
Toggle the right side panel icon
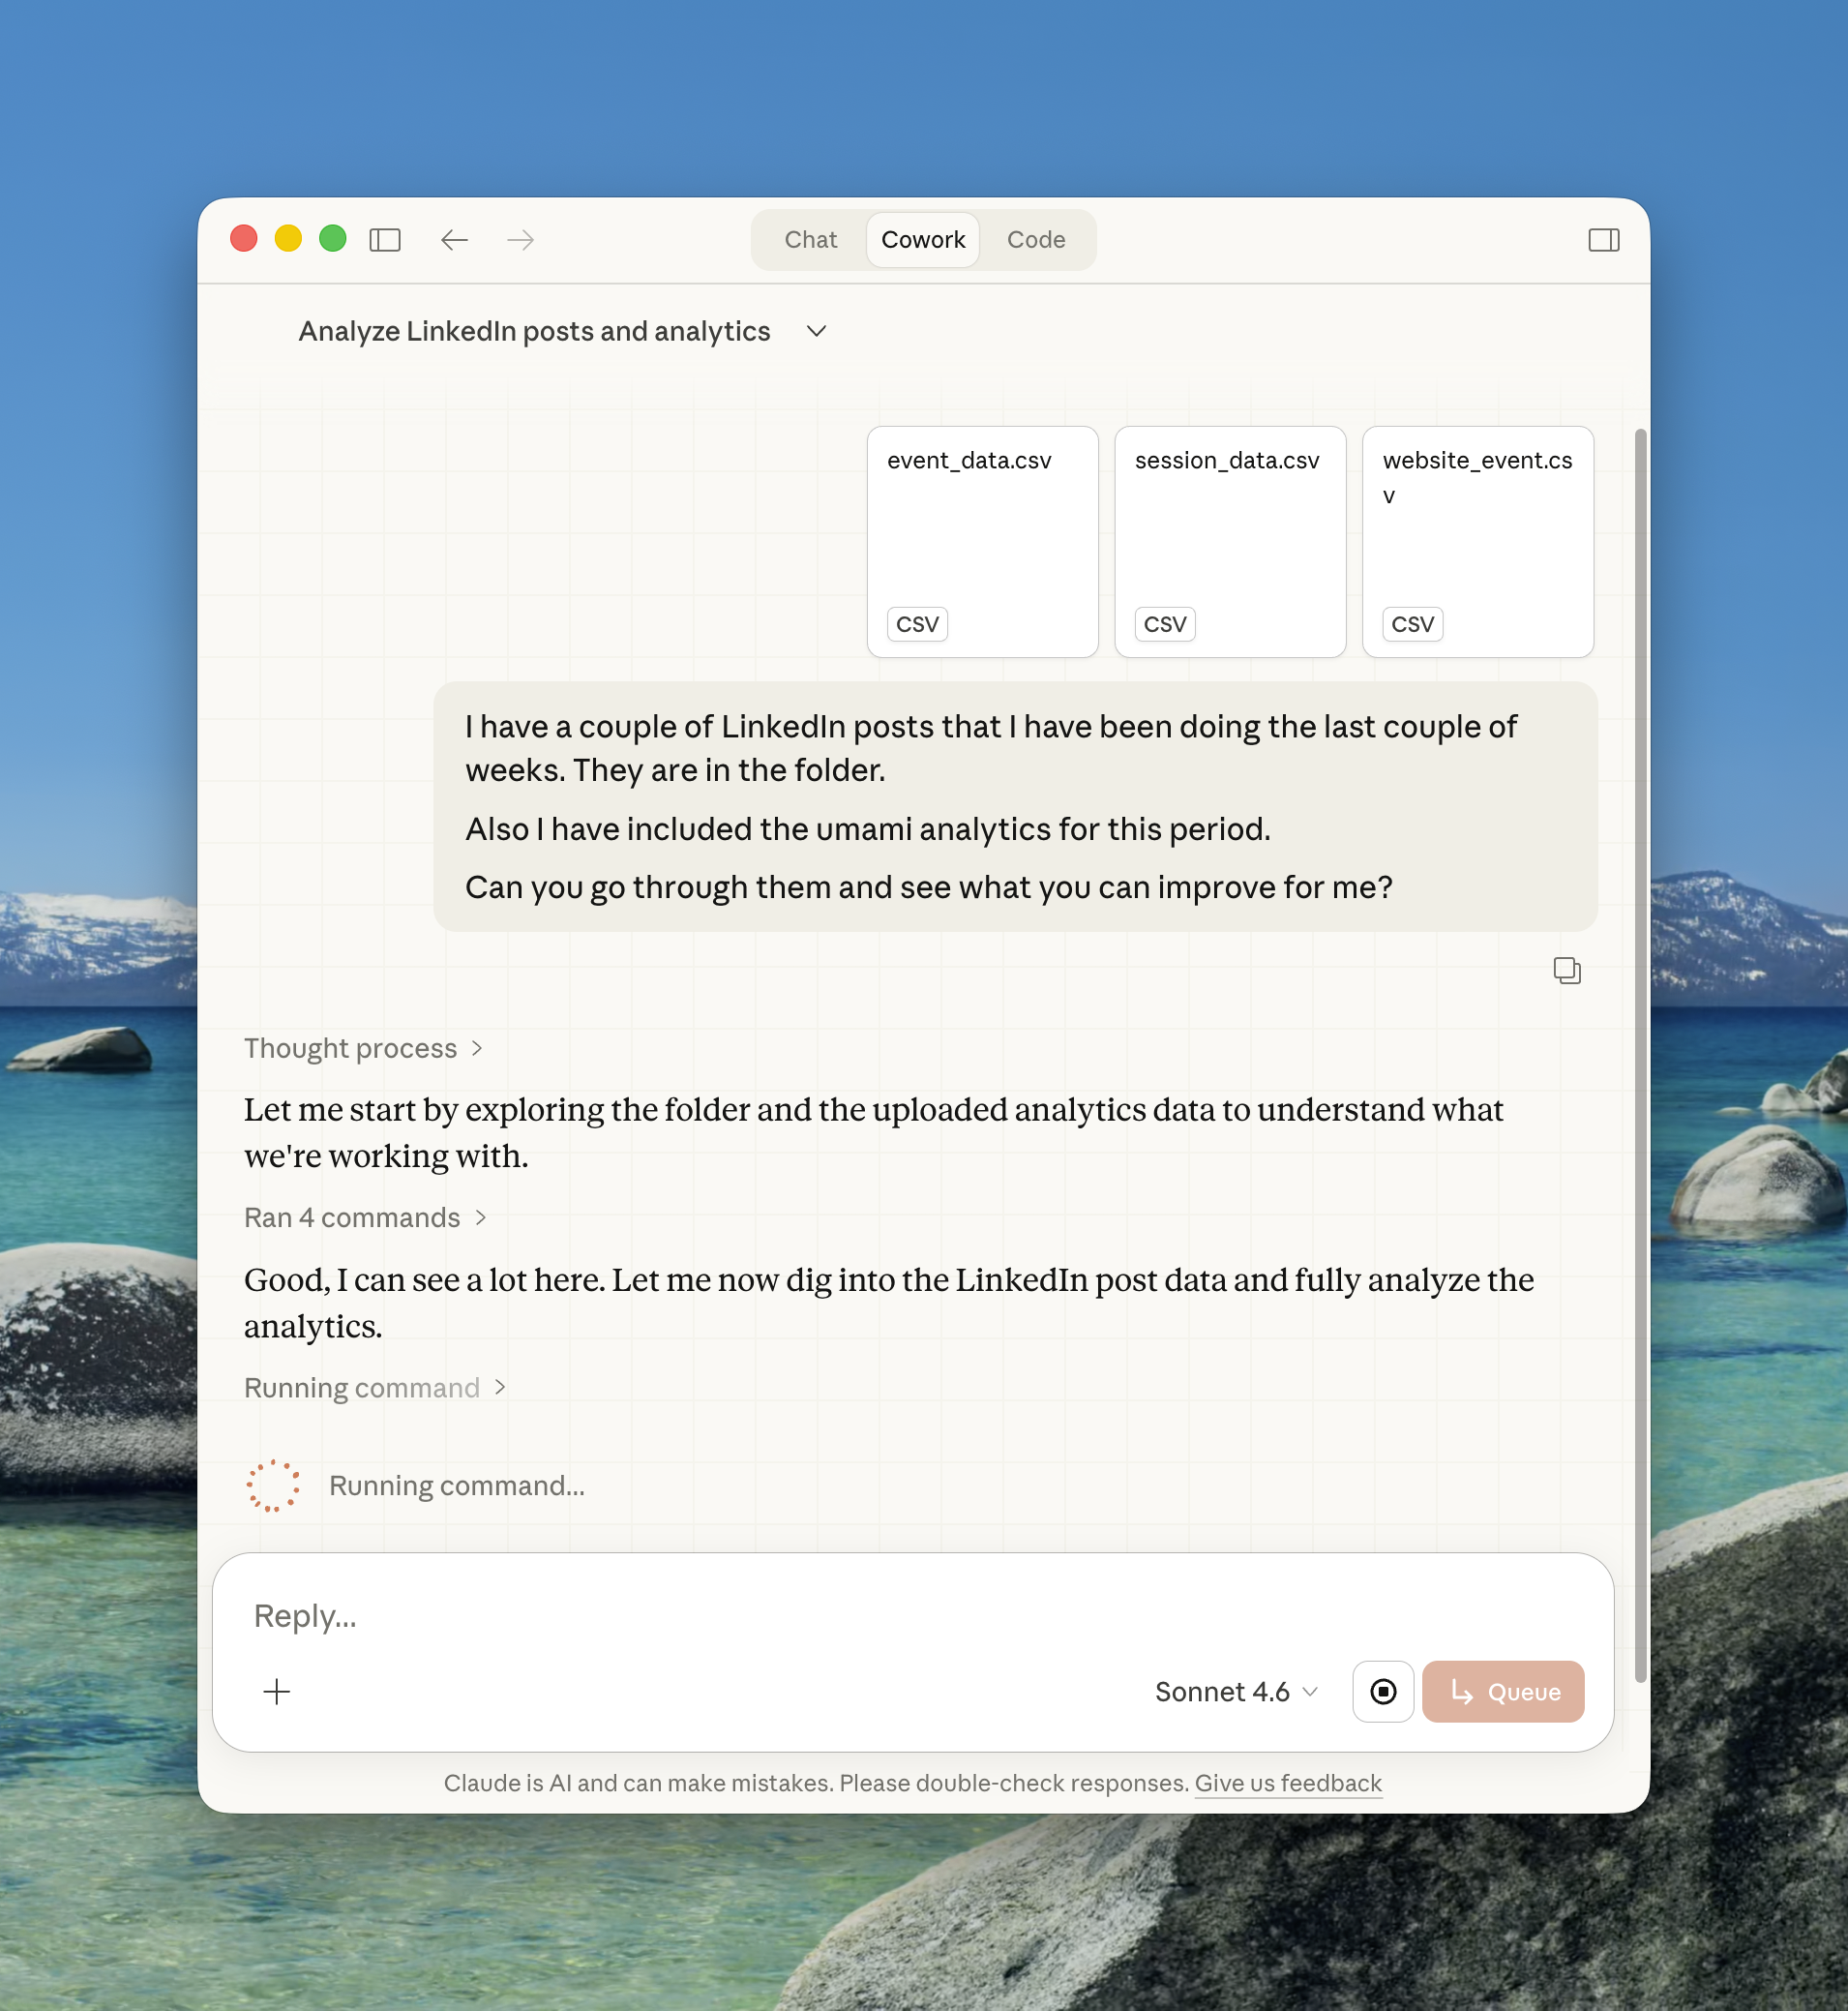(1603, 240)
